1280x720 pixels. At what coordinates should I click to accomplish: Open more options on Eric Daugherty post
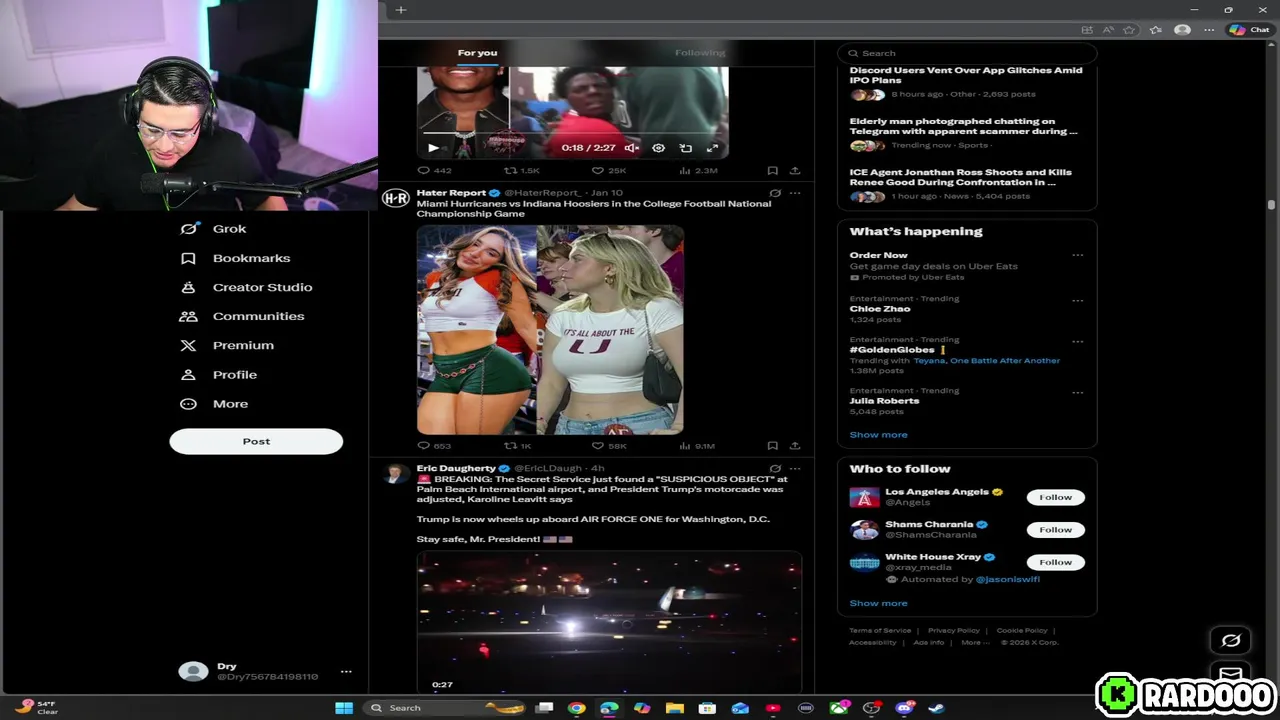(795, 468)
